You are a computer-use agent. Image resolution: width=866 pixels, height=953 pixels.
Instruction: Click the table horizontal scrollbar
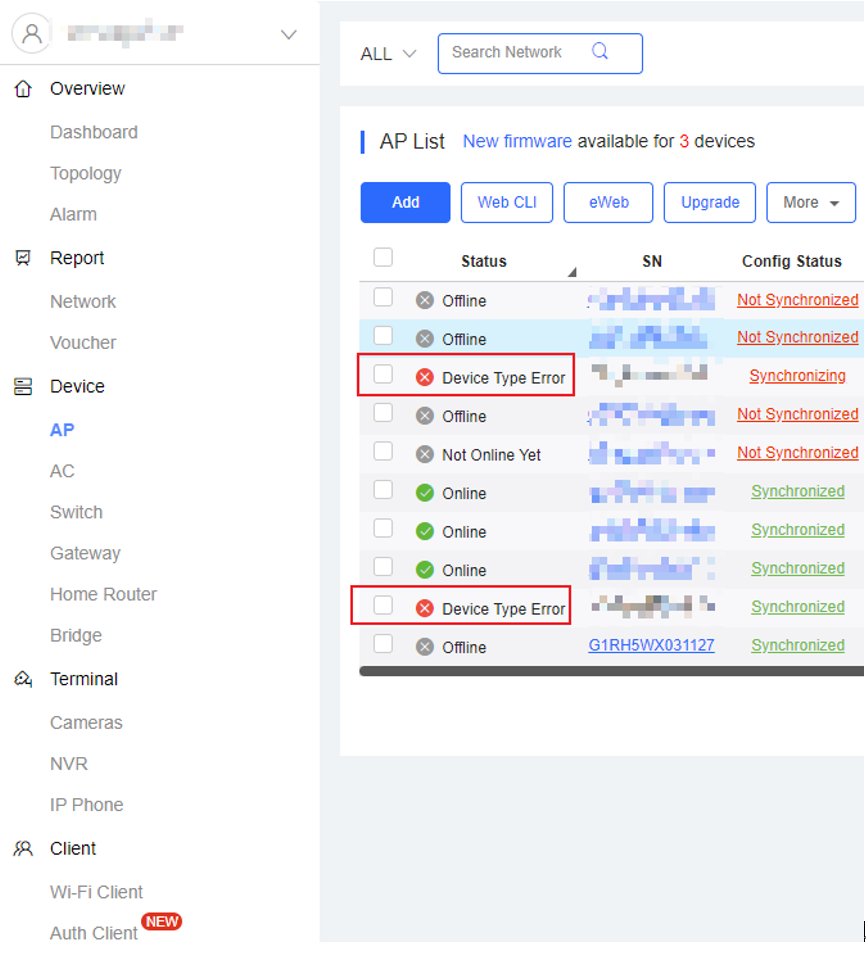610,671
